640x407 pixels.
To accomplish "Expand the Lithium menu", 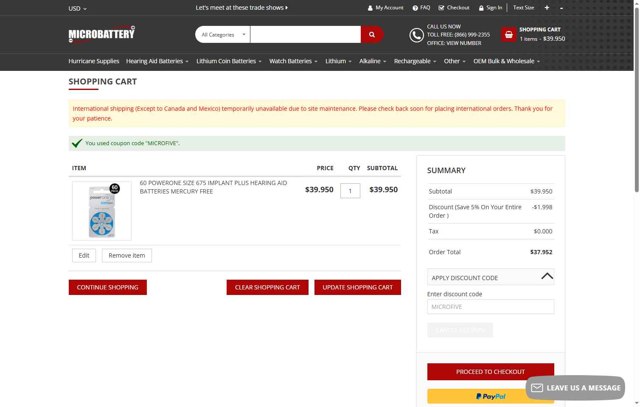I will tap(338, 61).
